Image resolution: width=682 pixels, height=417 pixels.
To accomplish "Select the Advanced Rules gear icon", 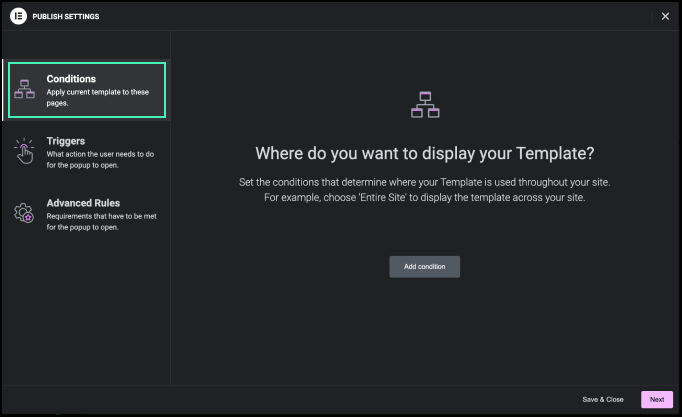I will pyautogui.click(x=25, y=212).
